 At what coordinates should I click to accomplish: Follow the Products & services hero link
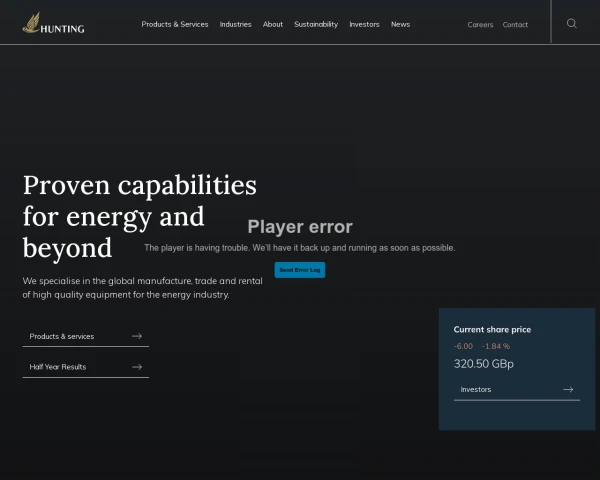point(86,336)
